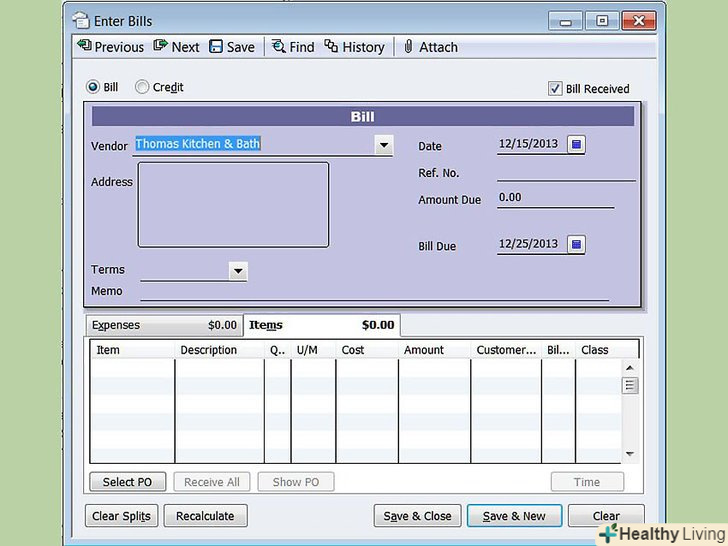Switch to the Expenses tab

[165, 325]
